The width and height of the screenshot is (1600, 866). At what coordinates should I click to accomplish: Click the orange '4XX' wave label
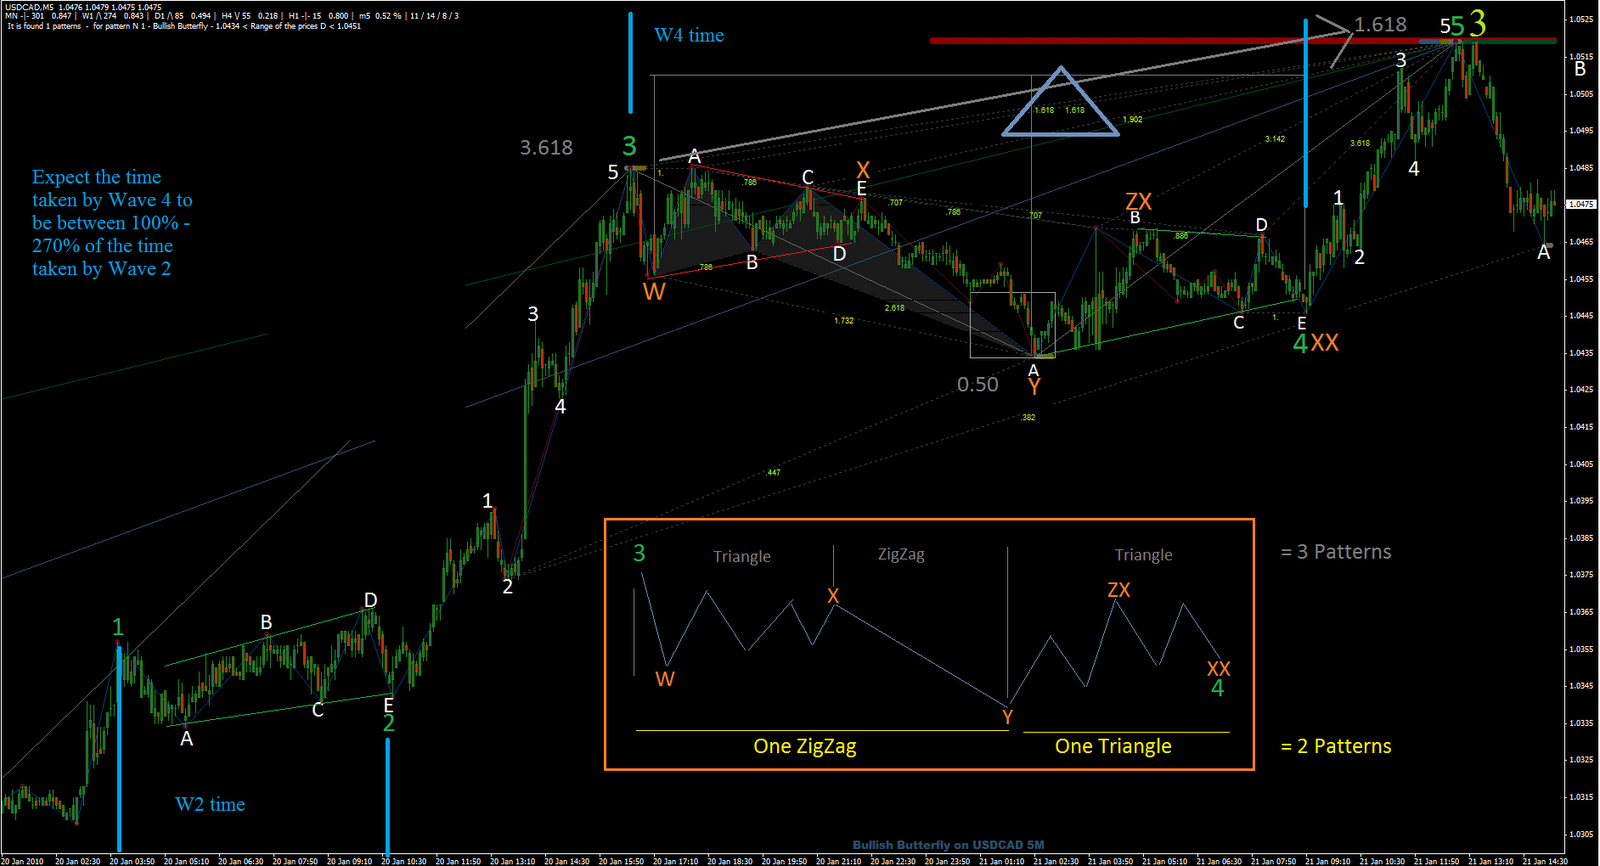tap(1315, 343)
